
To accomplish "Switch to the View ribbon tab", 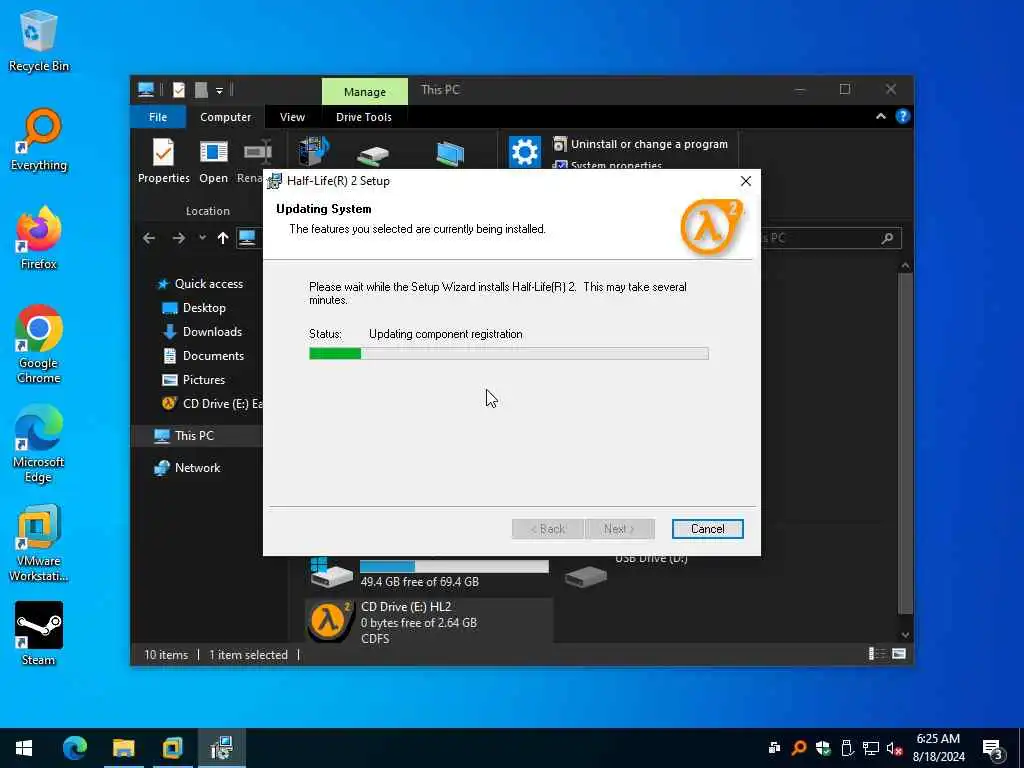I will tap(292, 117).
